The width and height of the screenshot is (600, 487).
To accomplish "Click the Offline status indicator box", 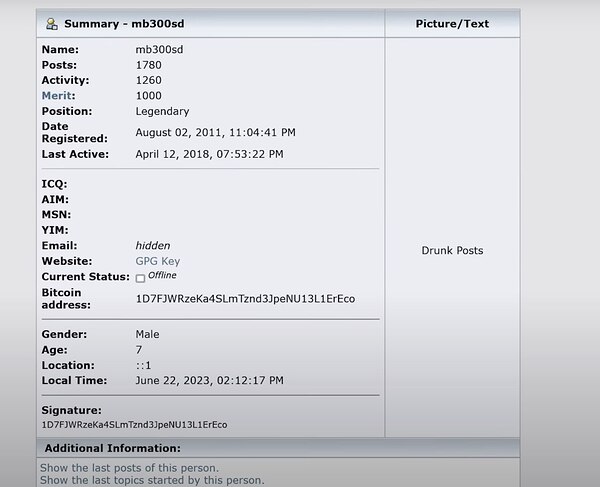I will (140, 278).
